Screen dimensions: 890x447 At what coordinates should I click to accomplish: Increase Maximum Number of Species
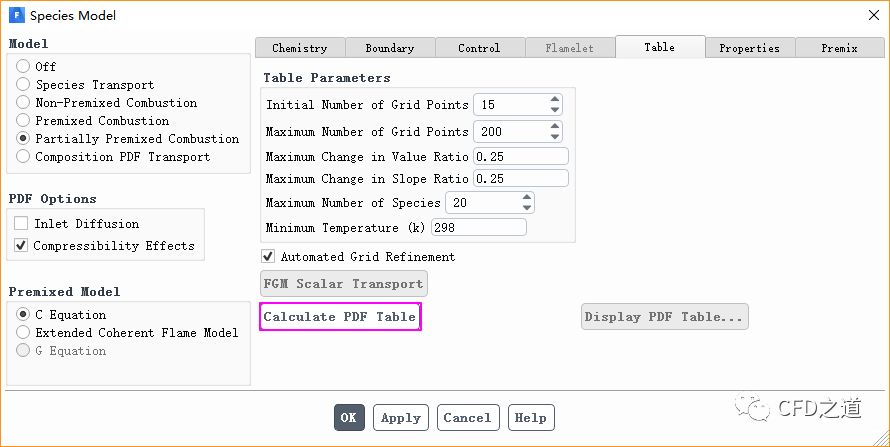pyautogui.click(x=526, y=198)
